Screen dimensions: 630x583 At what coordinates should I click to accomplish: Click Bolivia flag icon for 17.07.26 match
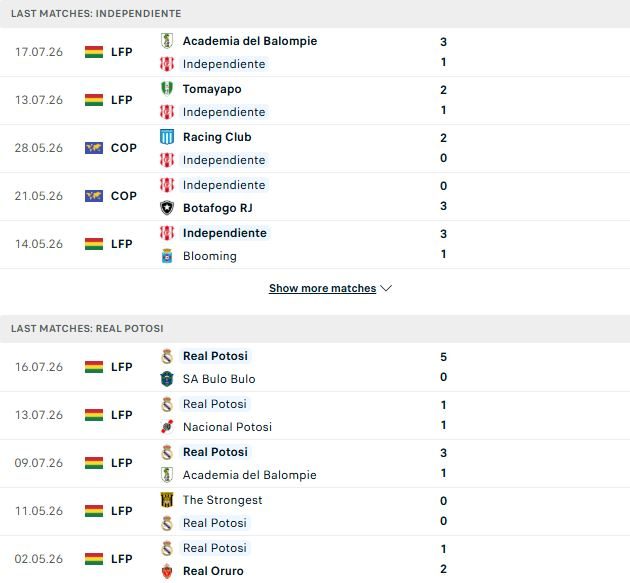coord(94,52)
